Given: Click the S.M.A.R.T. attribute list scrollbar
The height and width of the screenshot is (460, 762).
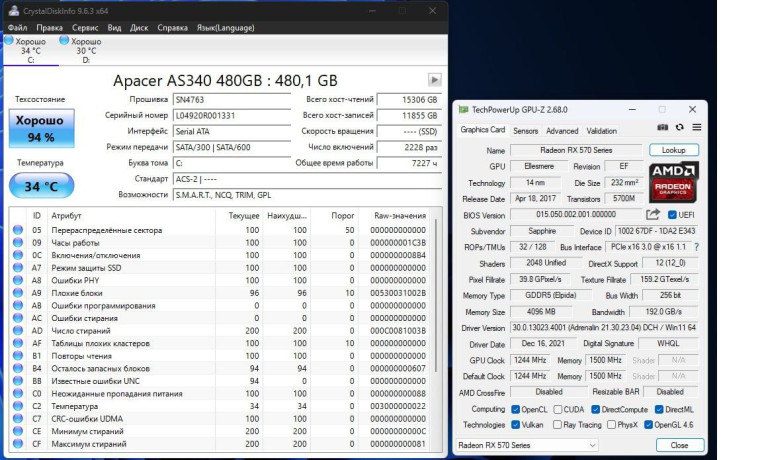Looking at the screenshot, I should click(x=436, y=296).
